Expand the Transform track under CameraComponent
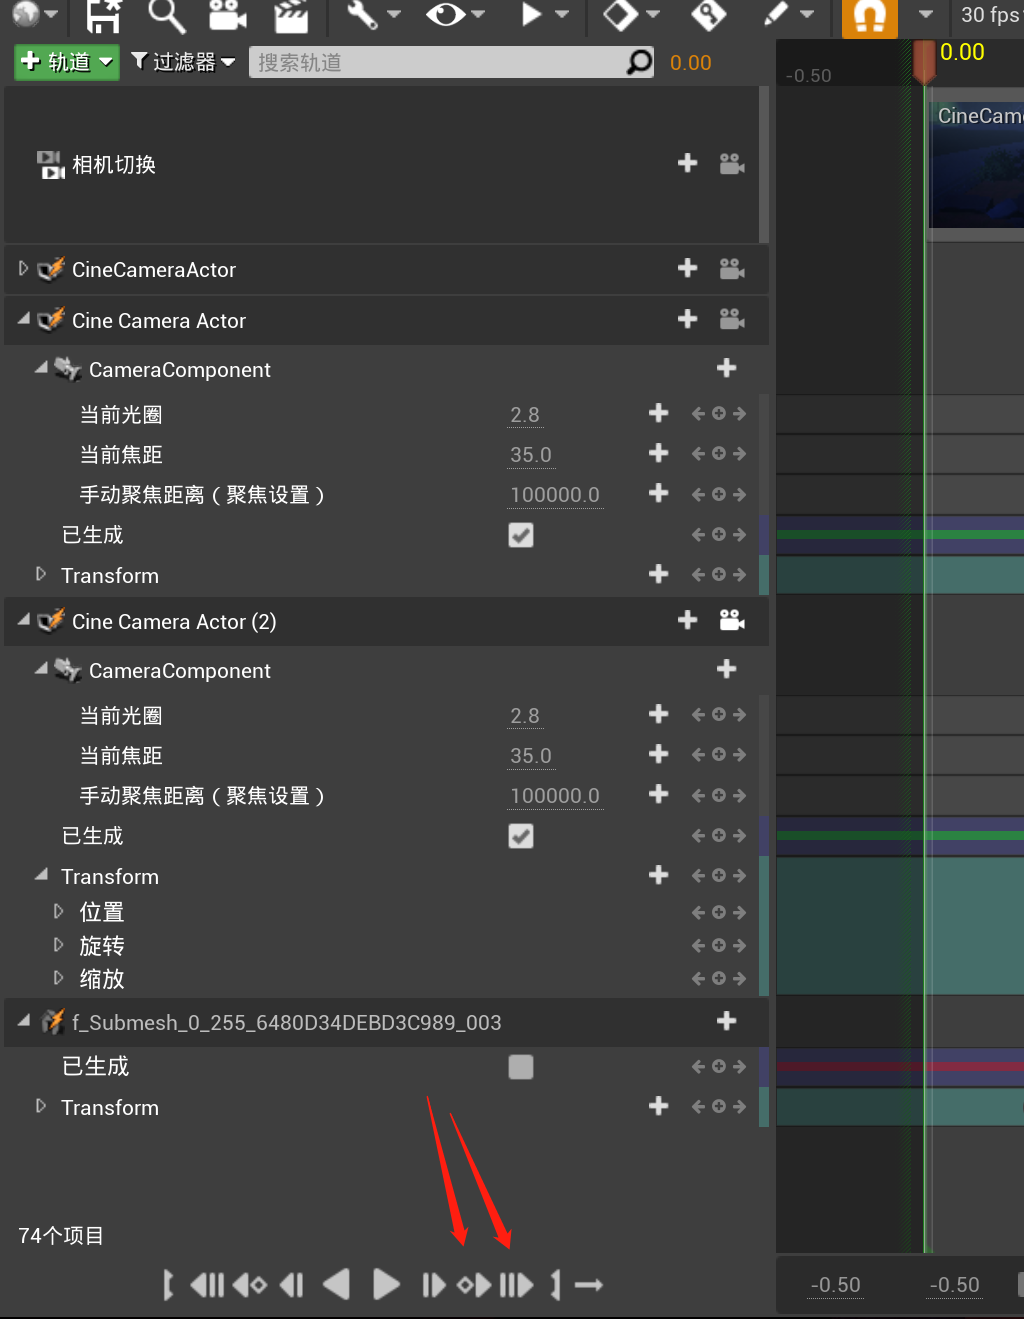Image resolution: width=1024 pixels, height=1319 pixels. coord(41,575)
